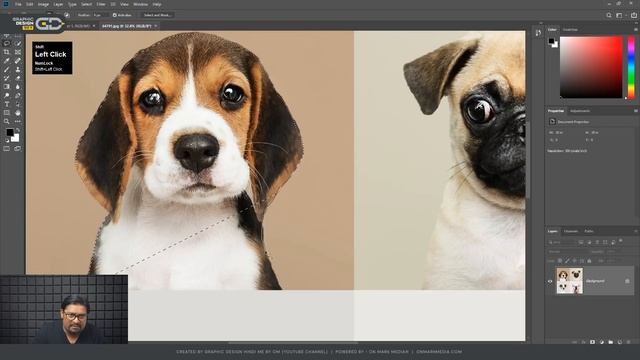
Task: Select the Quick Selection tool
Action: pyautogui.click(x=18, y=43)
